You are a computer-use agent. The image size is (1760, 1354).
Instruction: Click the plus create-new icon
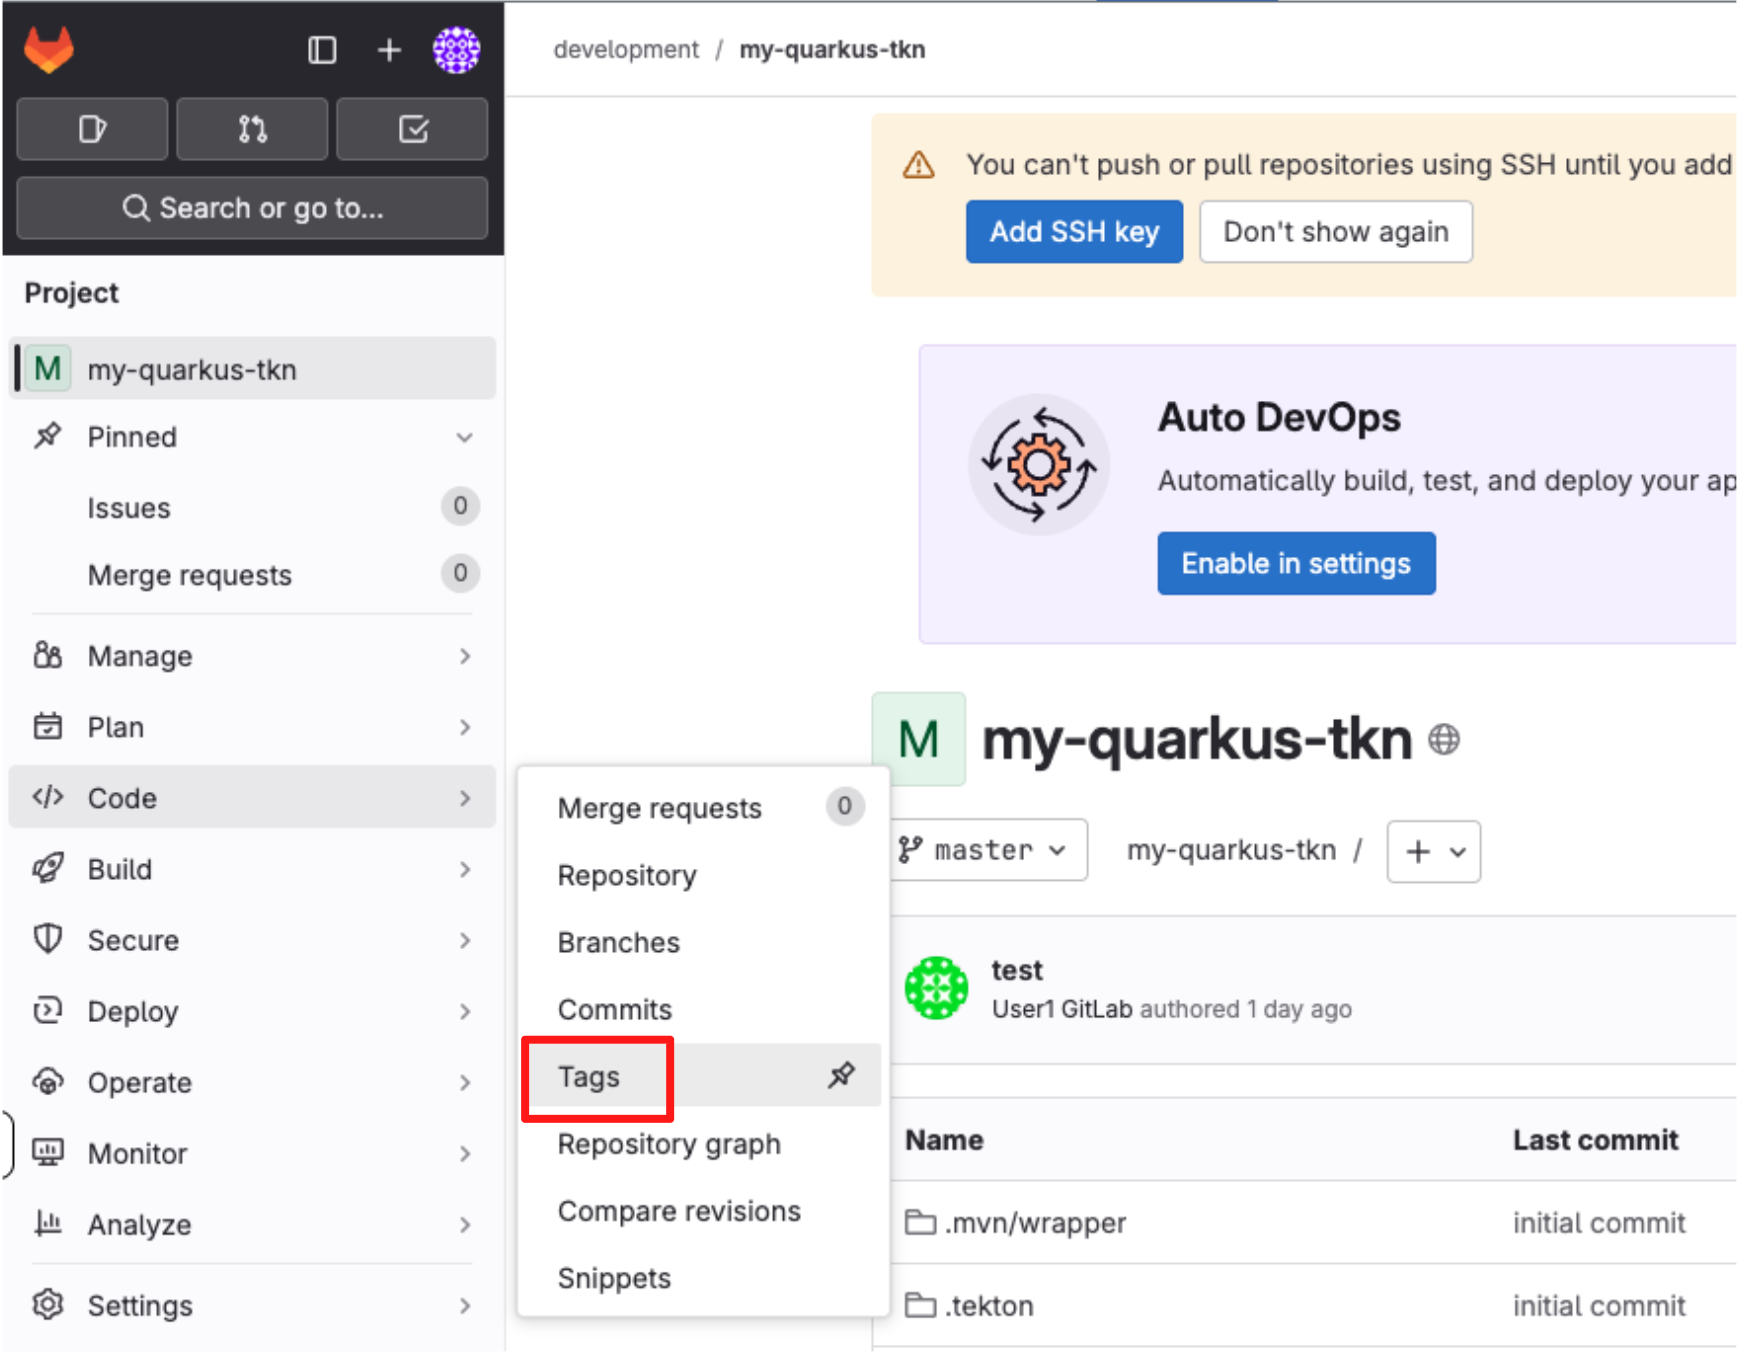click(389, 50)
